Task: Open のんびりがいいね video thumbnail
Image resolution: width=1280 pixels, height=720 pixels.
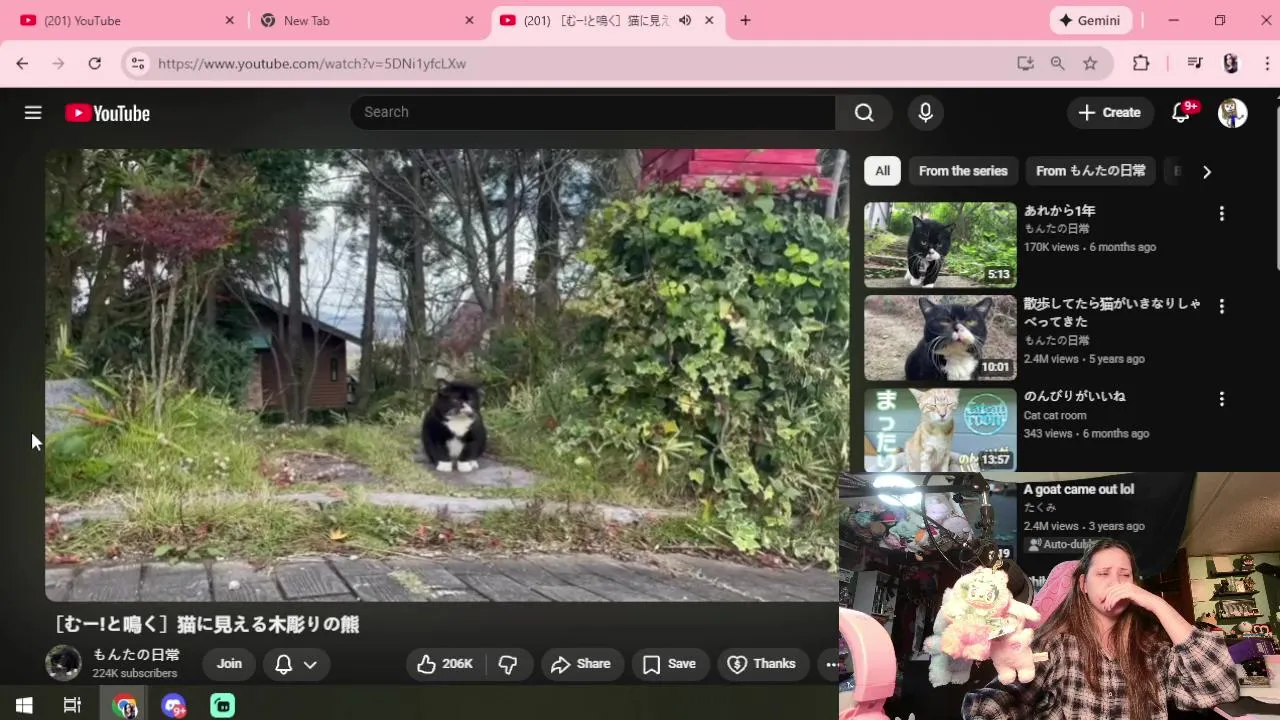Action: (940, 430)
